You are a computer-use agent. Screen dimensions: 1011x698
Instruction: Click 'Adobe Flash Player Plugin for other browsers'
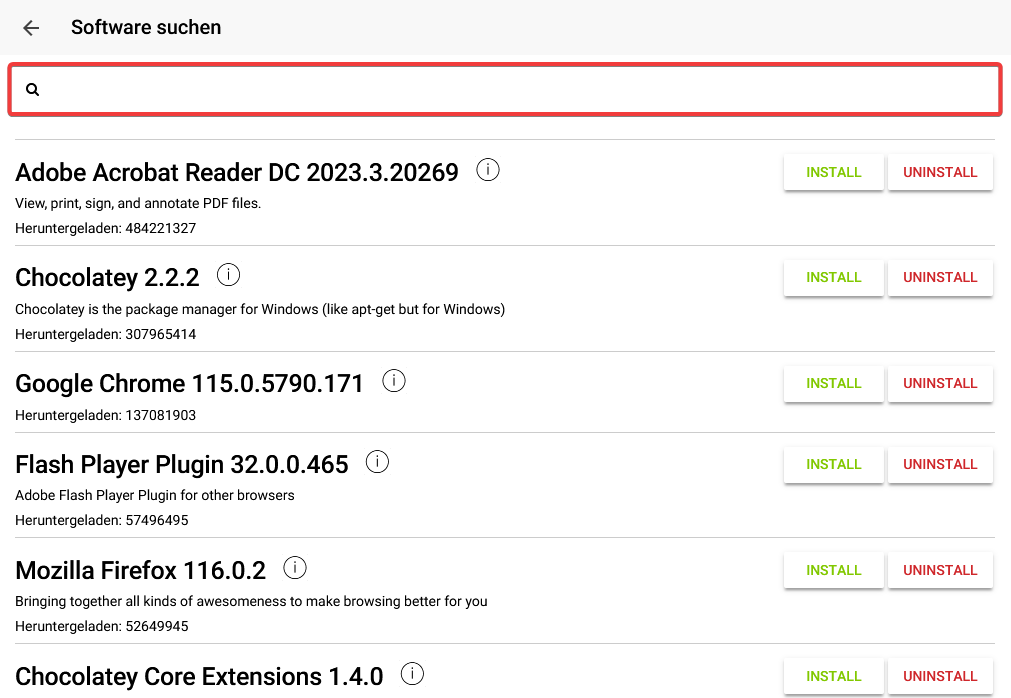(155, 496)
